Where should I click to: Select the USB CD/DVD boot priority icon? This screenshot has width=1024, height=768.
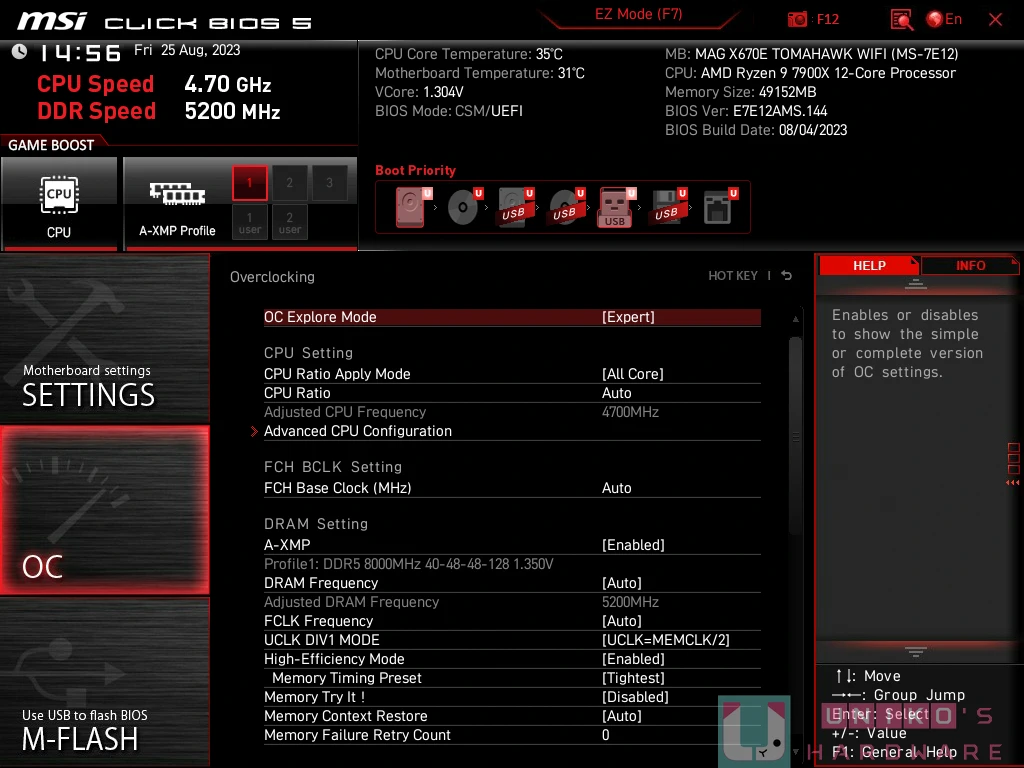pos(566,207)
